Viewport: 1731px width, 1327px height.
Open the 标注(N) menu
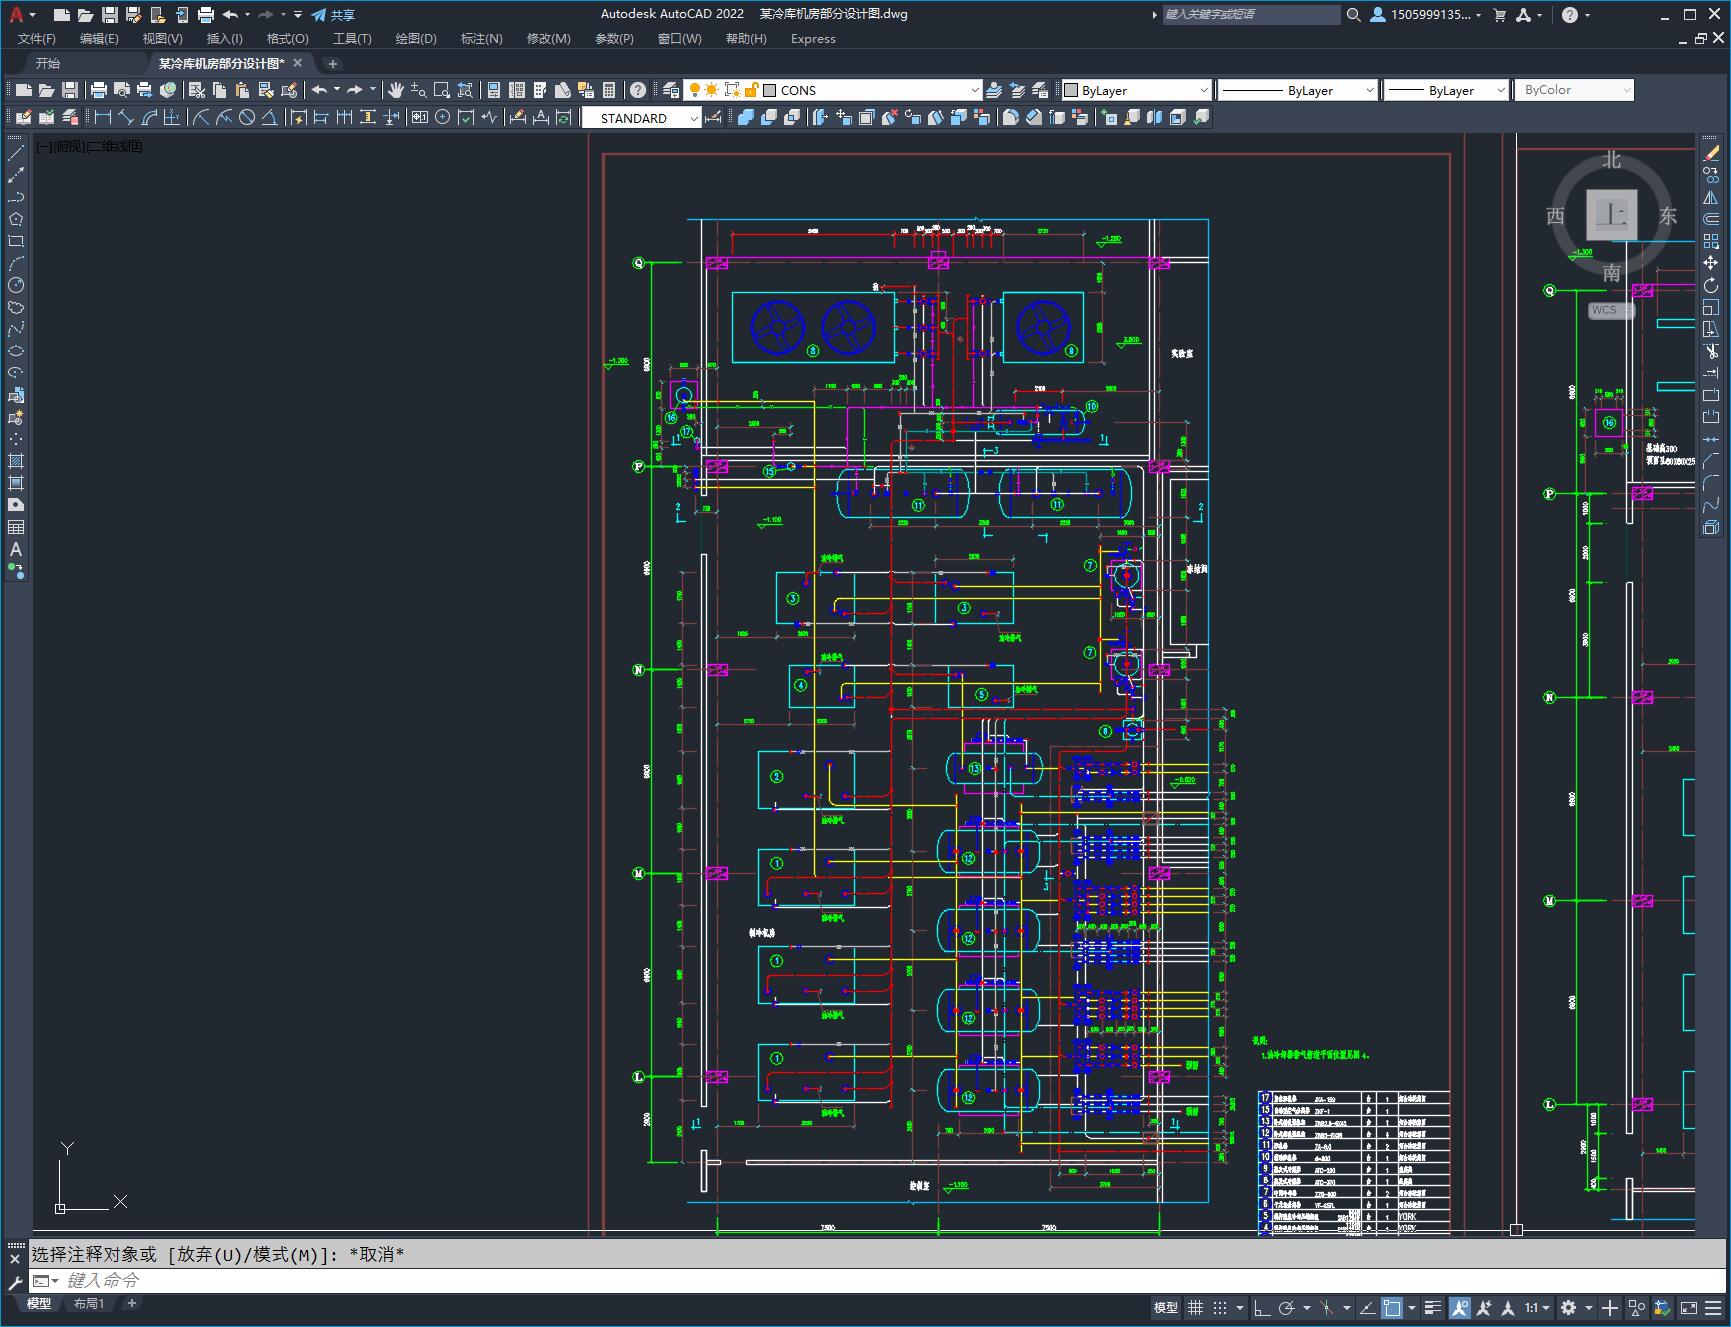[x=481, y=39]
